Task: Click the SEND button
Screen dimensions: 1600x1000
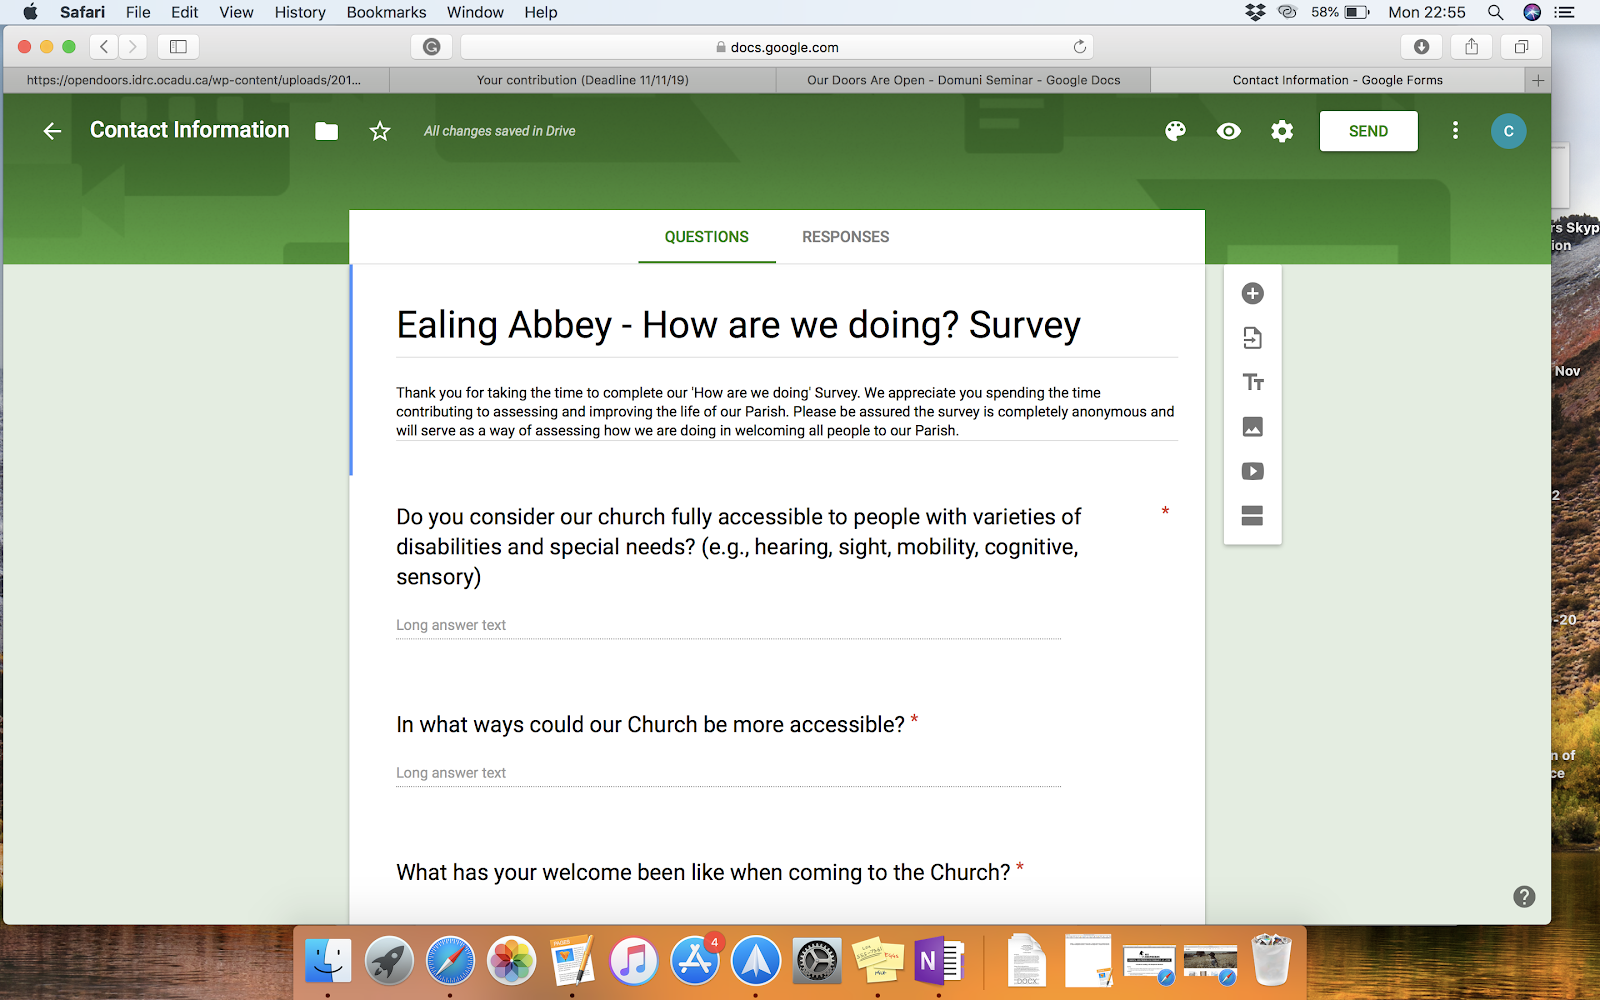Action: point(1368,131)
